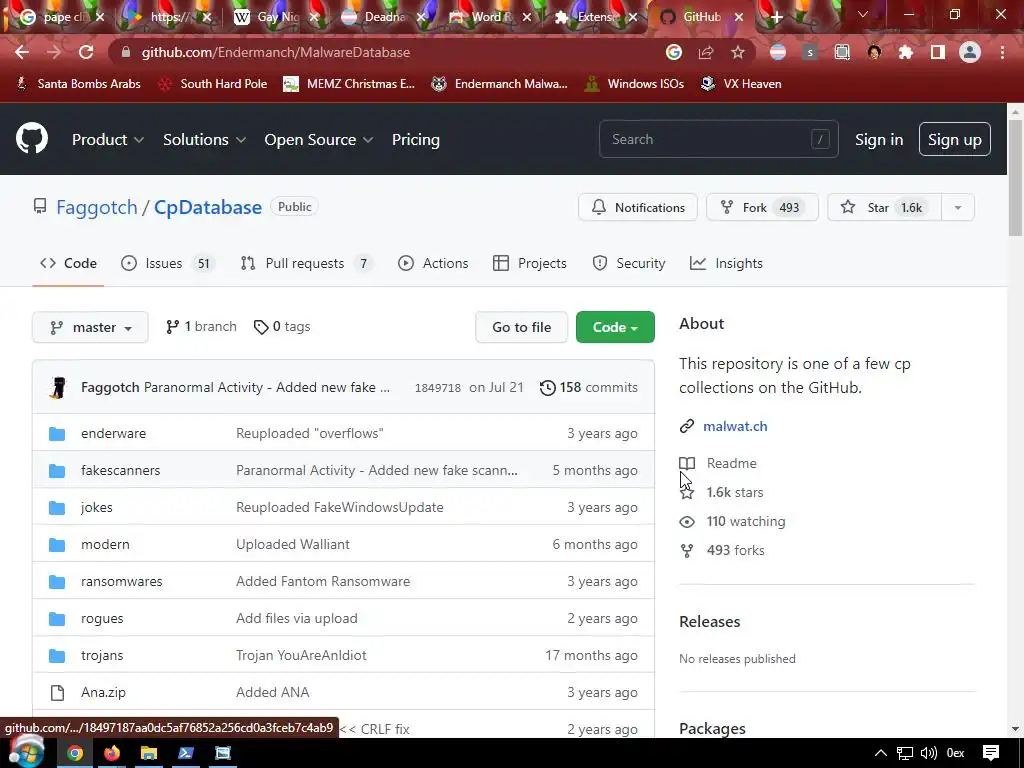Screen dimensions: 1024x768
Task: Open the 0 tags link
Action: coord(282,327)
